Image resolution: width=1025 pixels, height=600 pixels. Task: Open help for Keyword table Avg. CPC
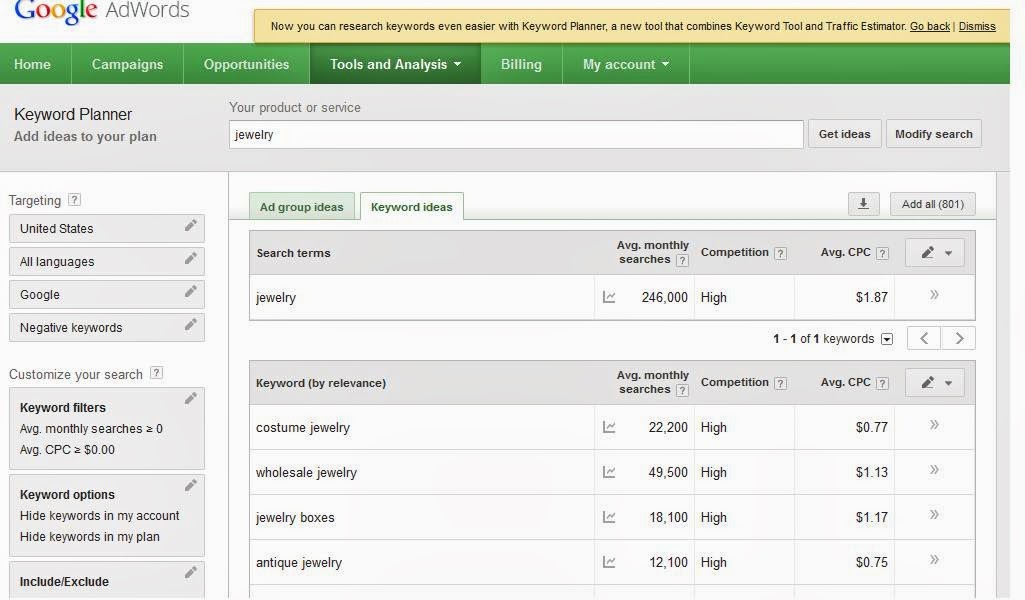pyautogui.click(x=882, y=384)
